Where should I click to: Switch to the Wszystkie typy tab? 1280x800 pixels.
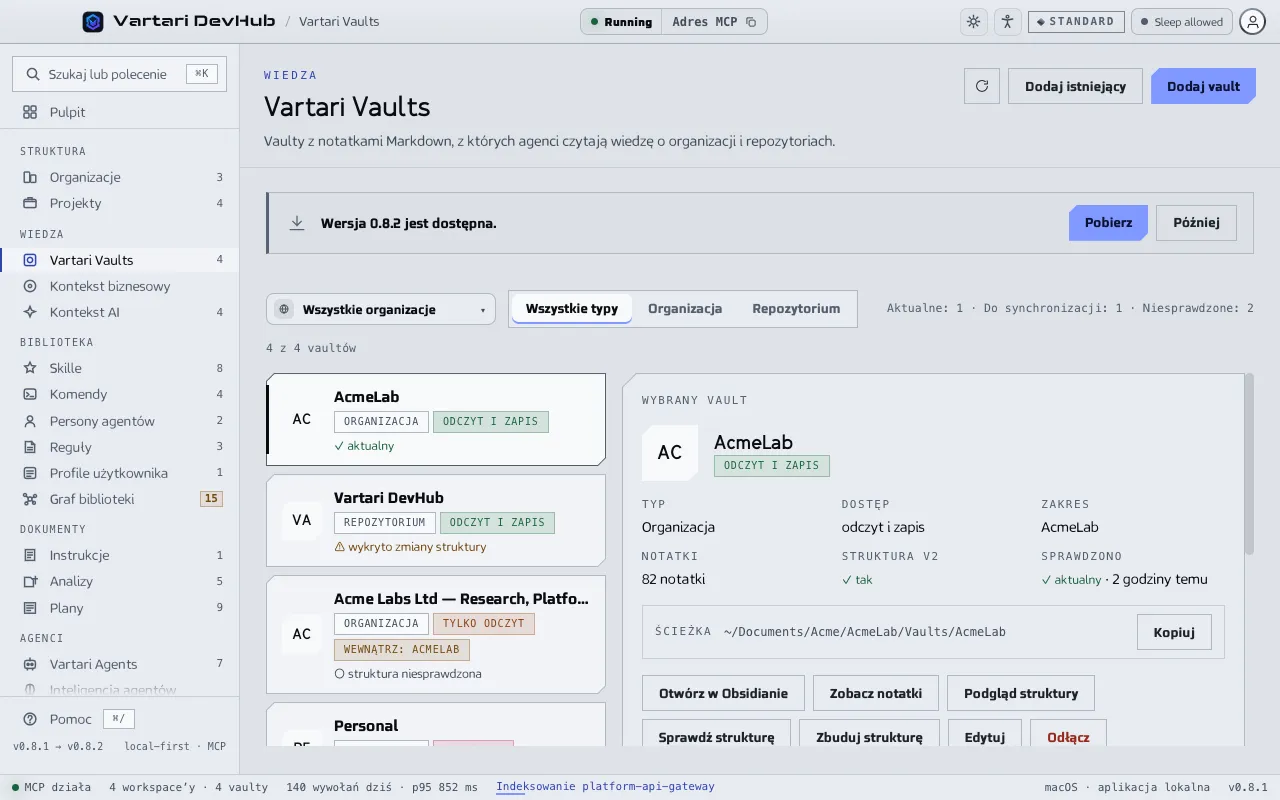click(572, 308)
